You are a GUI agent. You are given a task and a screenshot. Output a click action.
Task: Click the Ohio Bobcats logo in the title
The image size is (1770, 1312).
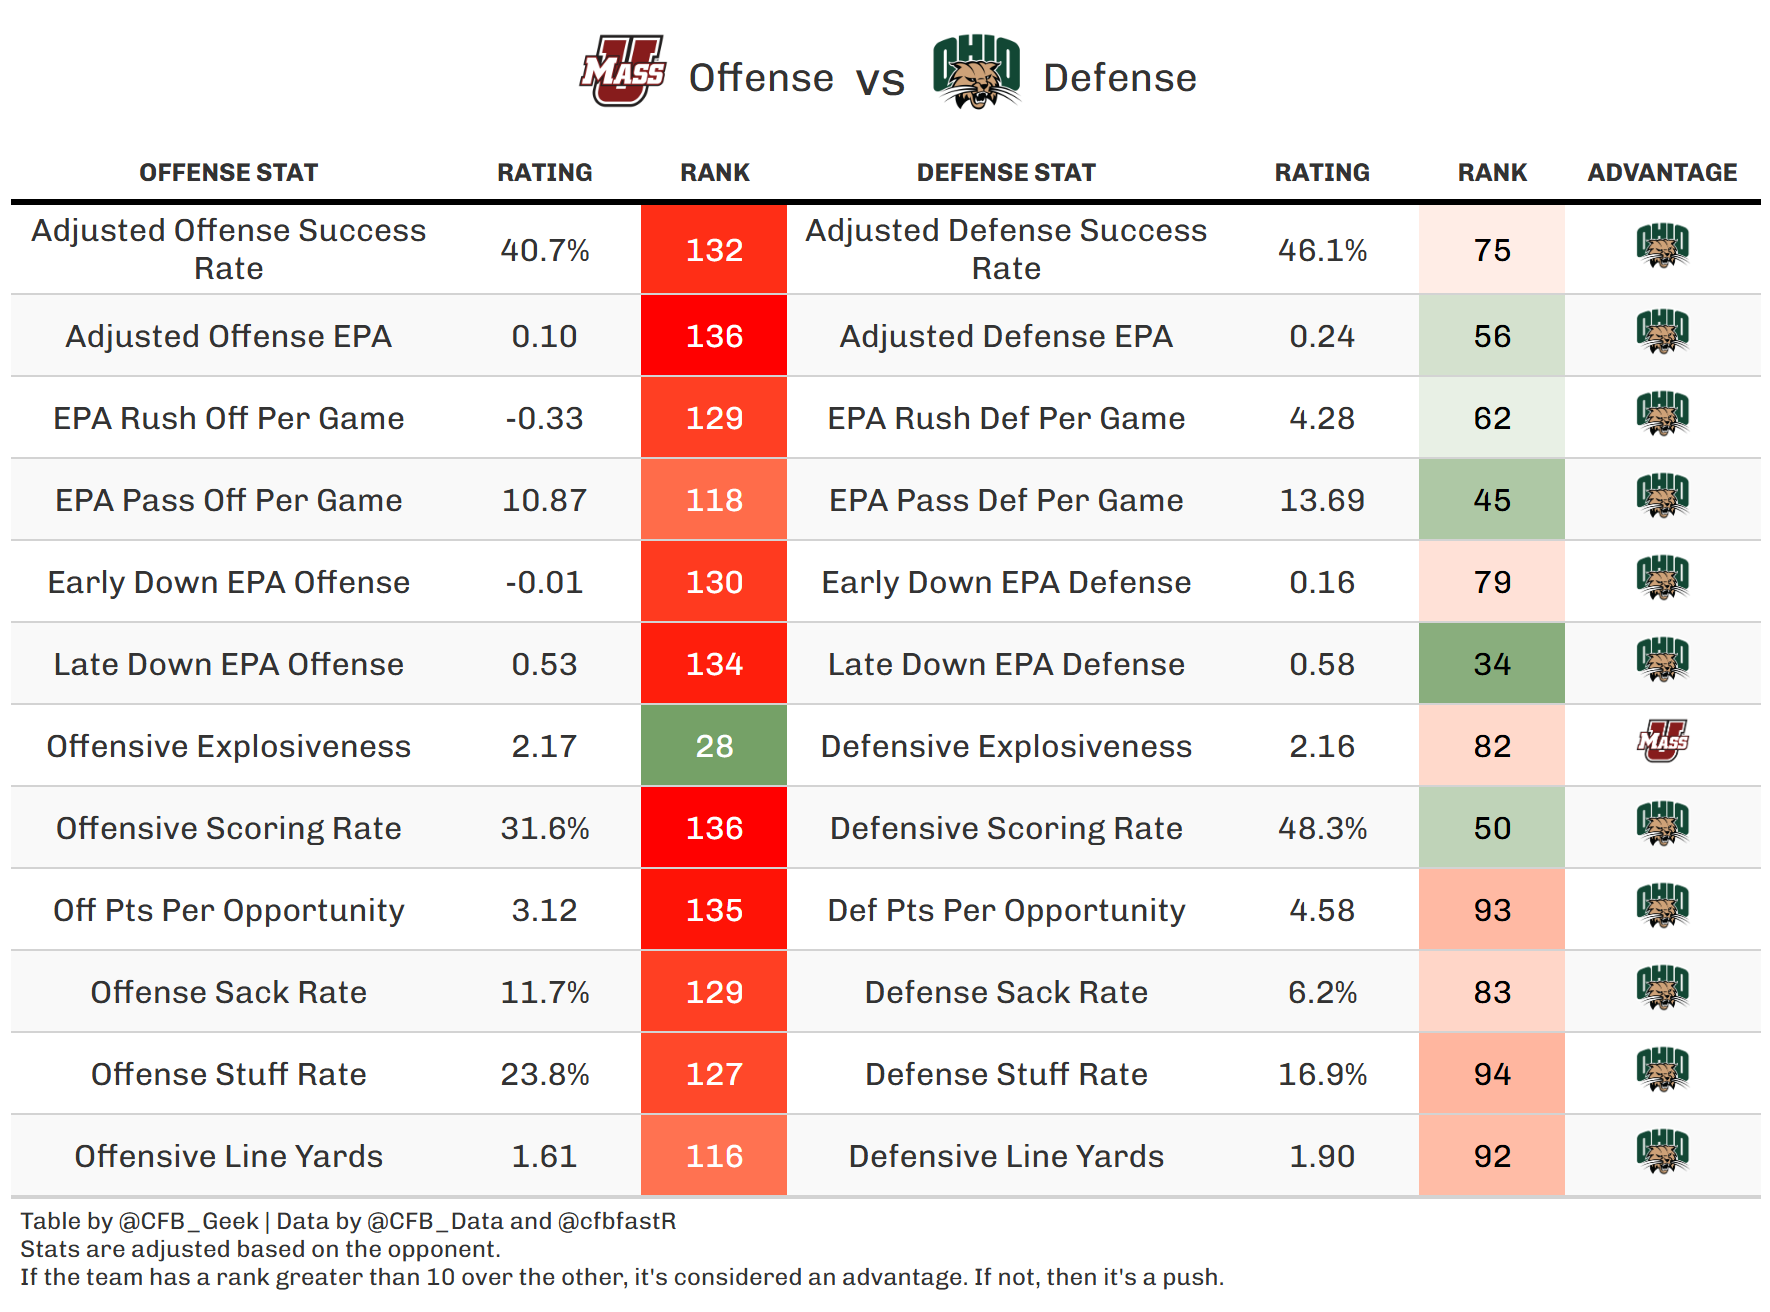click(x=976, y=72)
